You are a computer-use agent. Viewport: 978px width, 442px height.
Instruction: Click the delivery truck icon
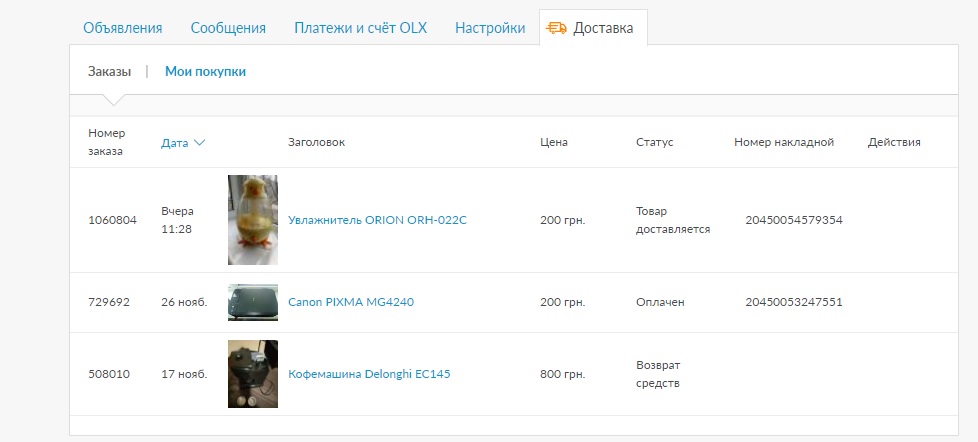558,28
